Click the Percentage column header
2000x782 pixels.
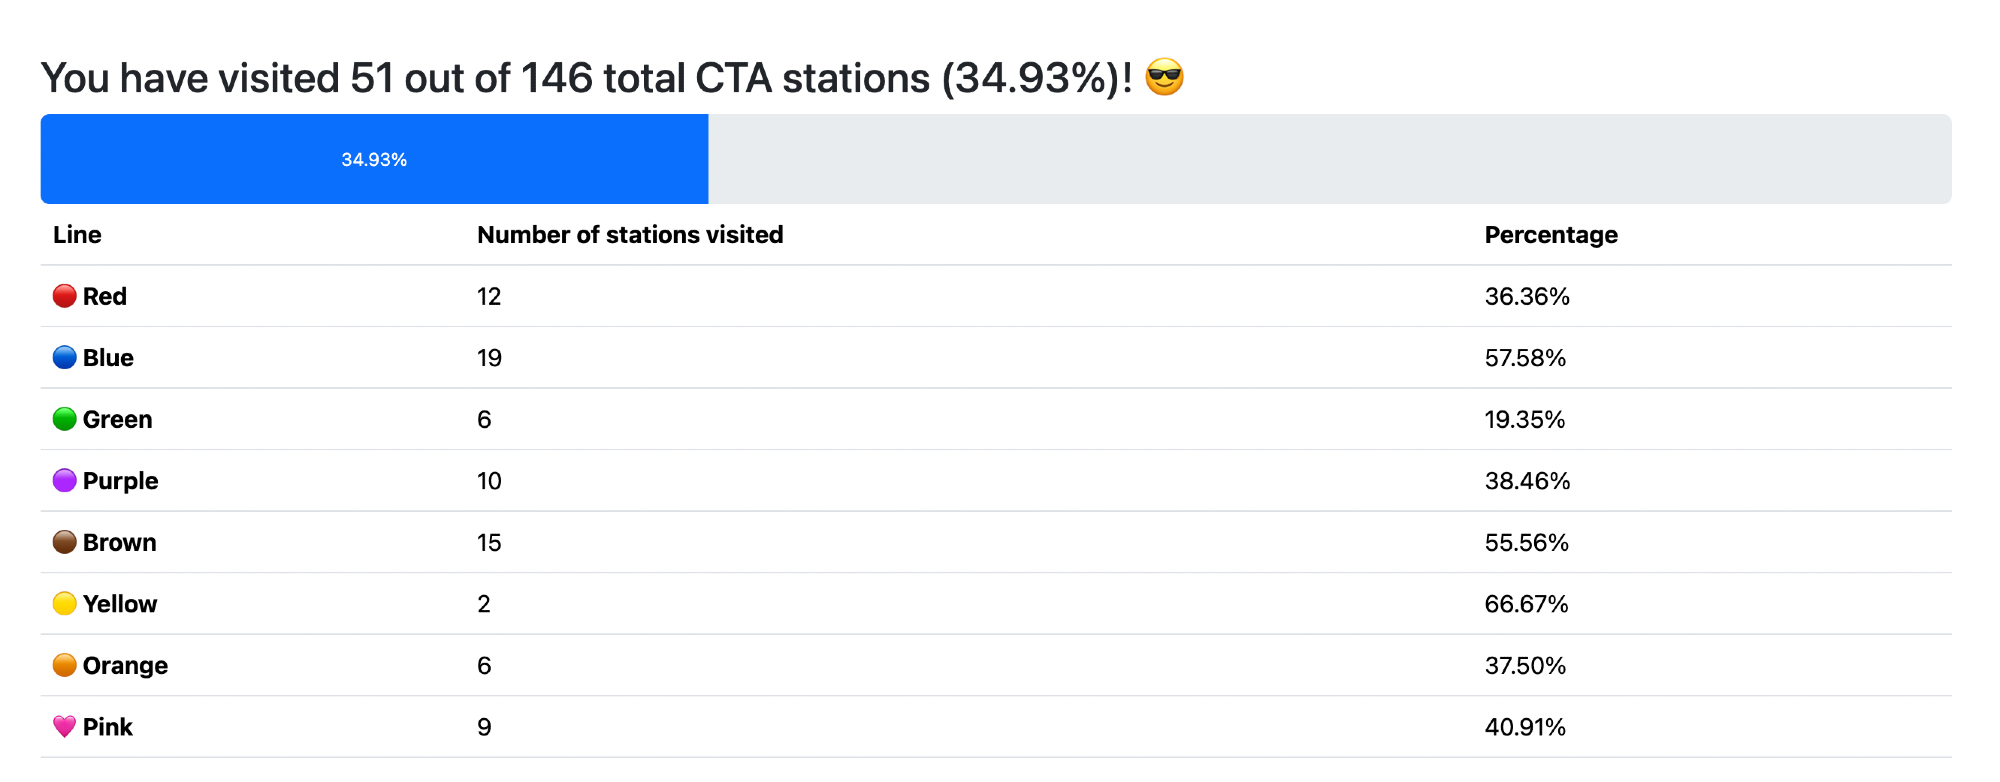(x=1550, y=235)
